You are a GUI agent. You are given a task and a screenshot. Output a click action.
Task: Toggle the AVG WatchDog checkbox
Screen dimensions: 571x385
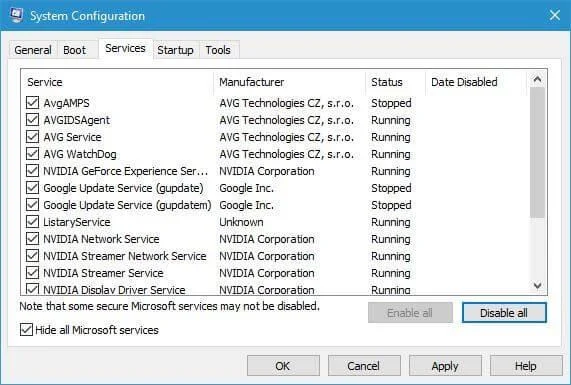pos(32,154)
